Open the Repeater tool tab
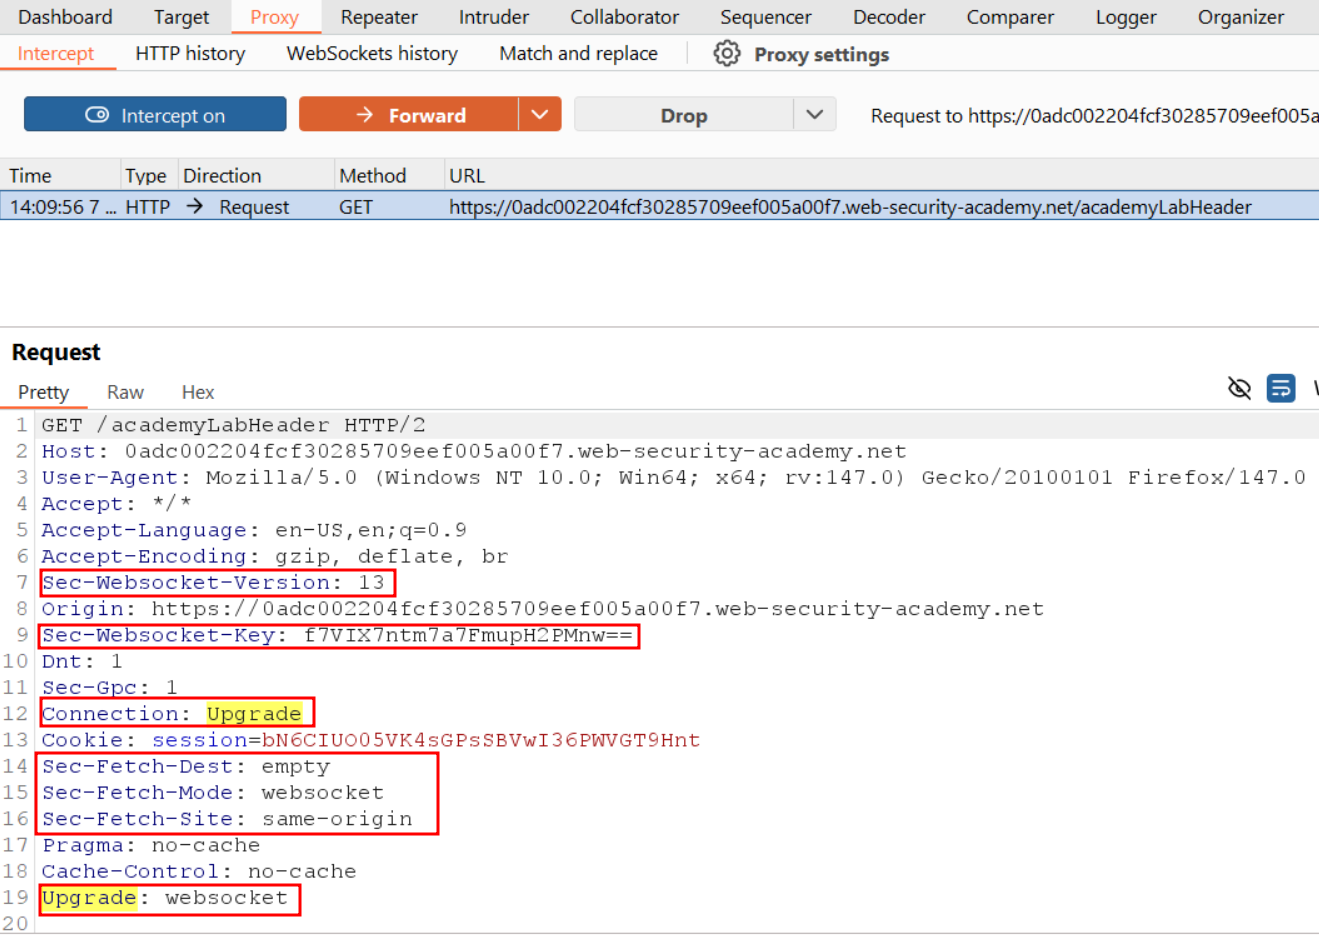Screen dimensions: 1319x938 coord(378,17)
